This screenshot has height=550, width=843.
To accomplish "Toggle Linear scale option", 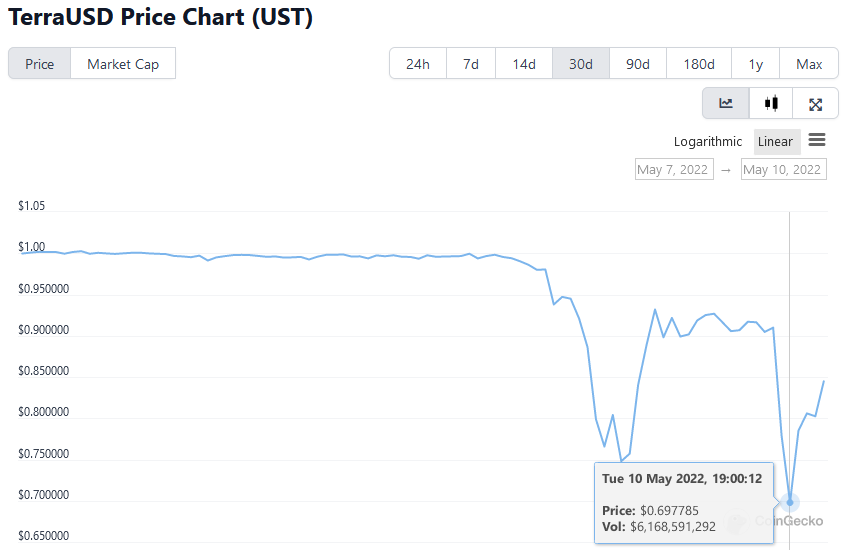I will point(775,141).
